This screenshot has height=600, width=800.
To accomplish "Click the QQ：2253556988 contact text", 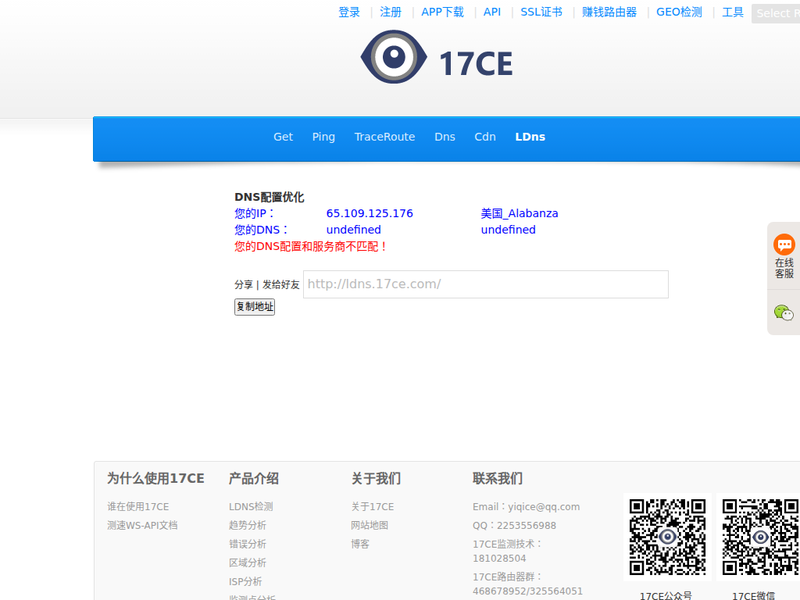I will click(514, 526).
